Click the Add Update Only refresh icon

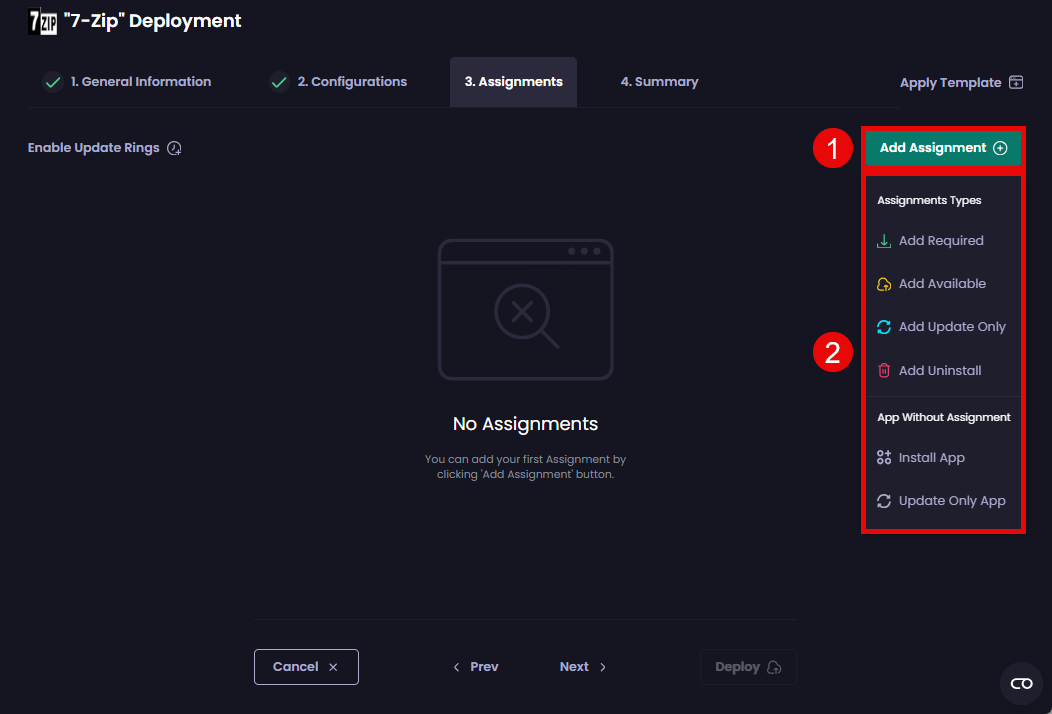pyautogui.click(x=884, y=327)
